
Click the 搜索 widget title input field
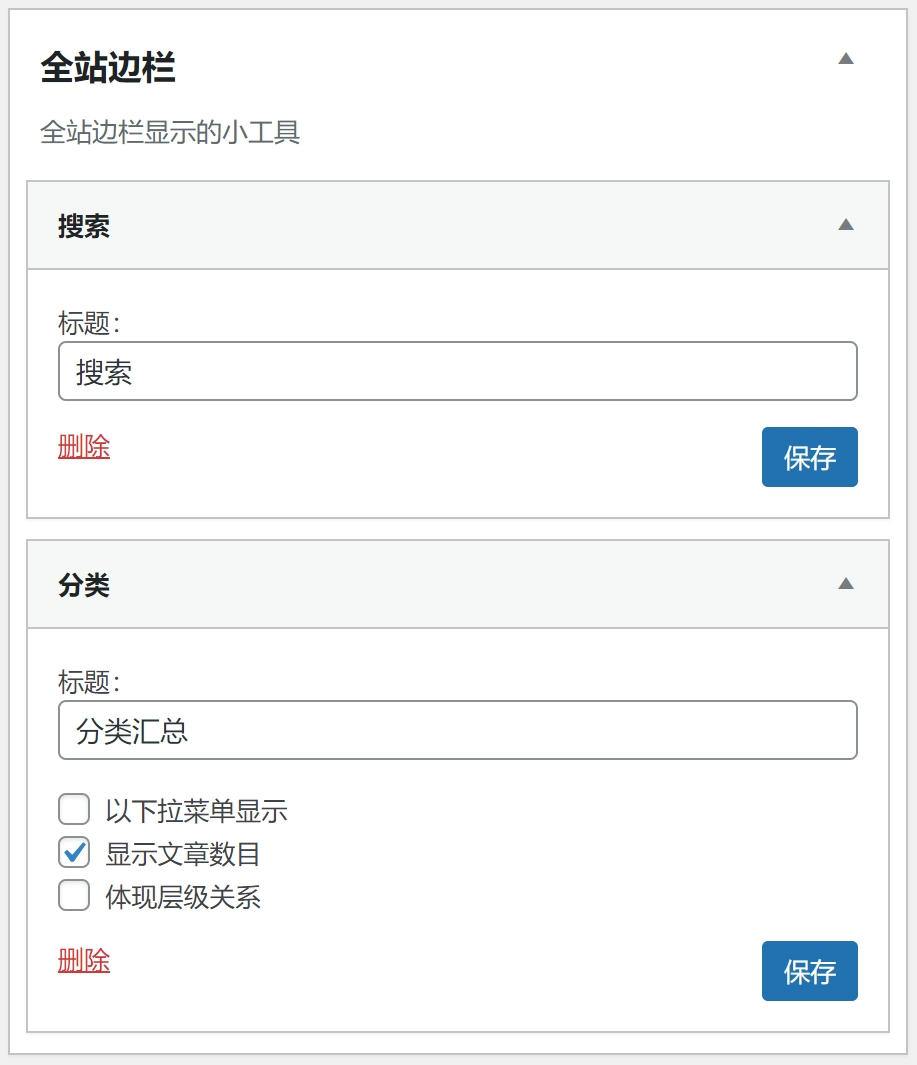[x=458, y=371]
